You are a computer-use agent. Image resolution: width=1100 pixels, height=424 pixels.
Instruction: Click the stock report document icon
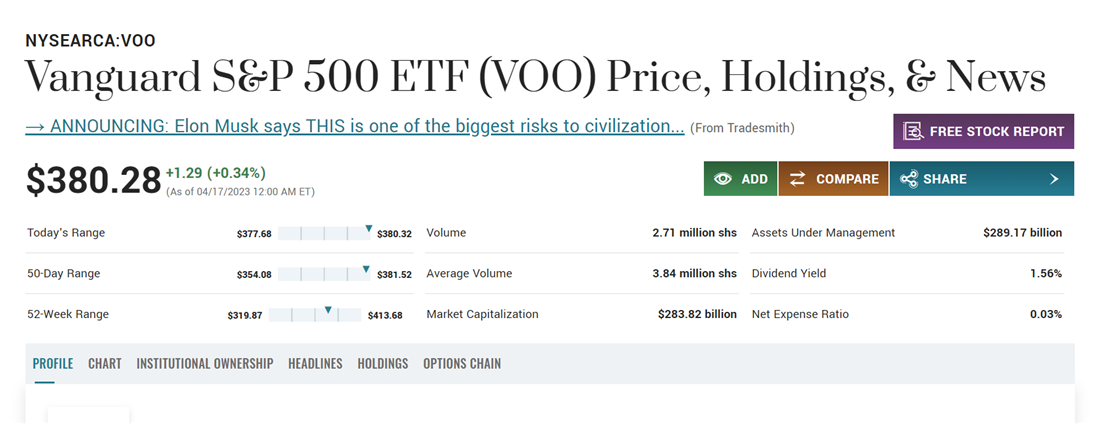pos(912,131)
